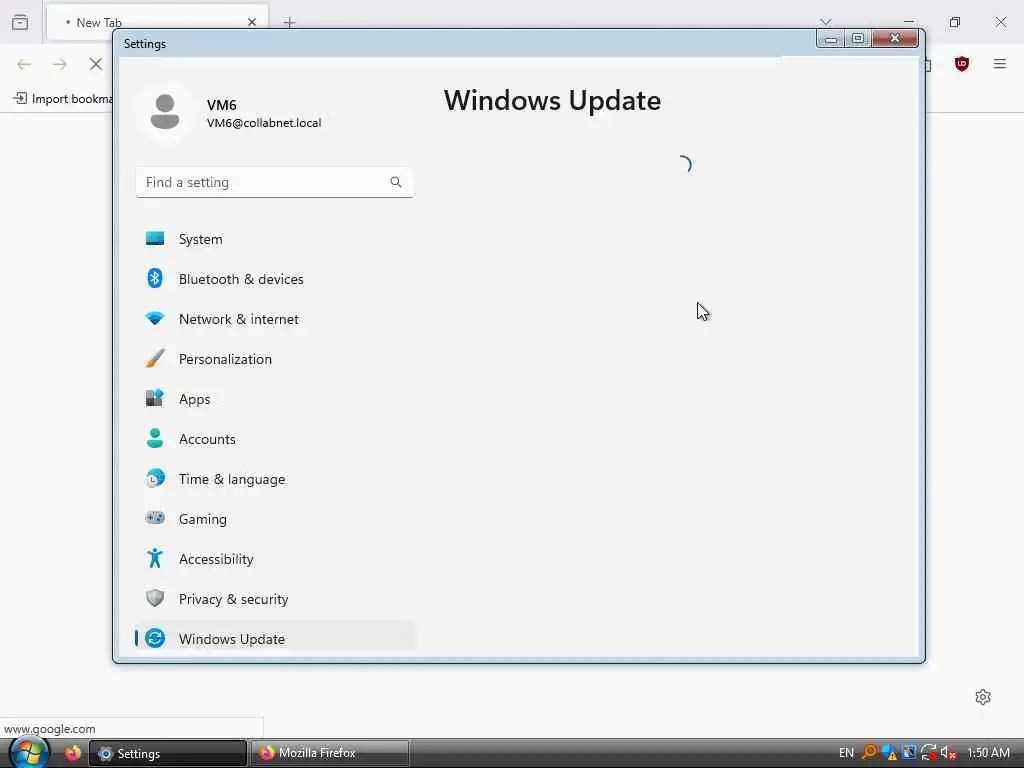Click the VM6 account name
1024x768 pixels.
tap(221, 104)
